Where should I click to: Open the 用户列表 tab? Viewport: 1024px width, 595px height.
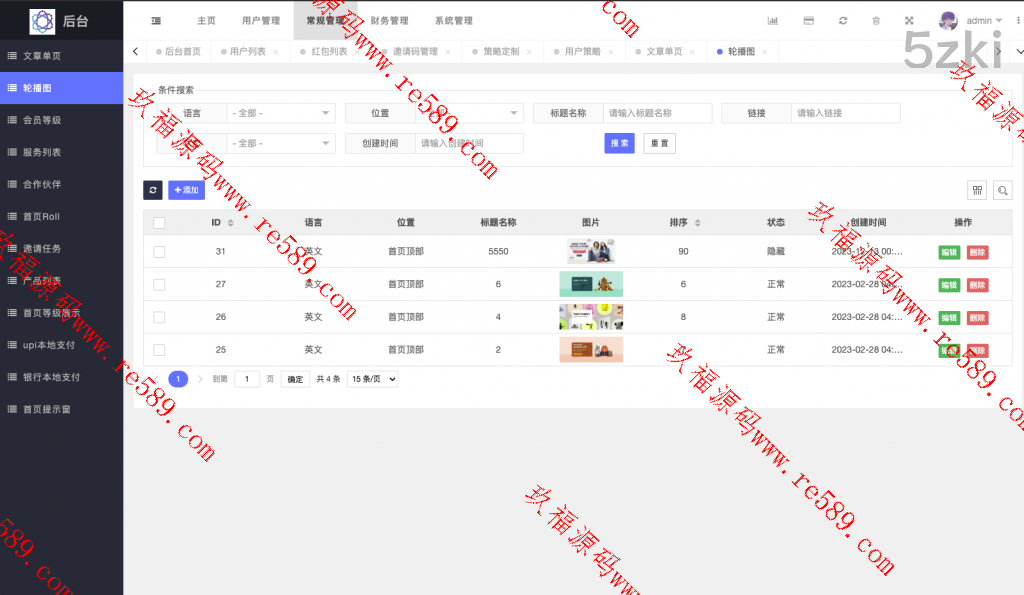248,51
